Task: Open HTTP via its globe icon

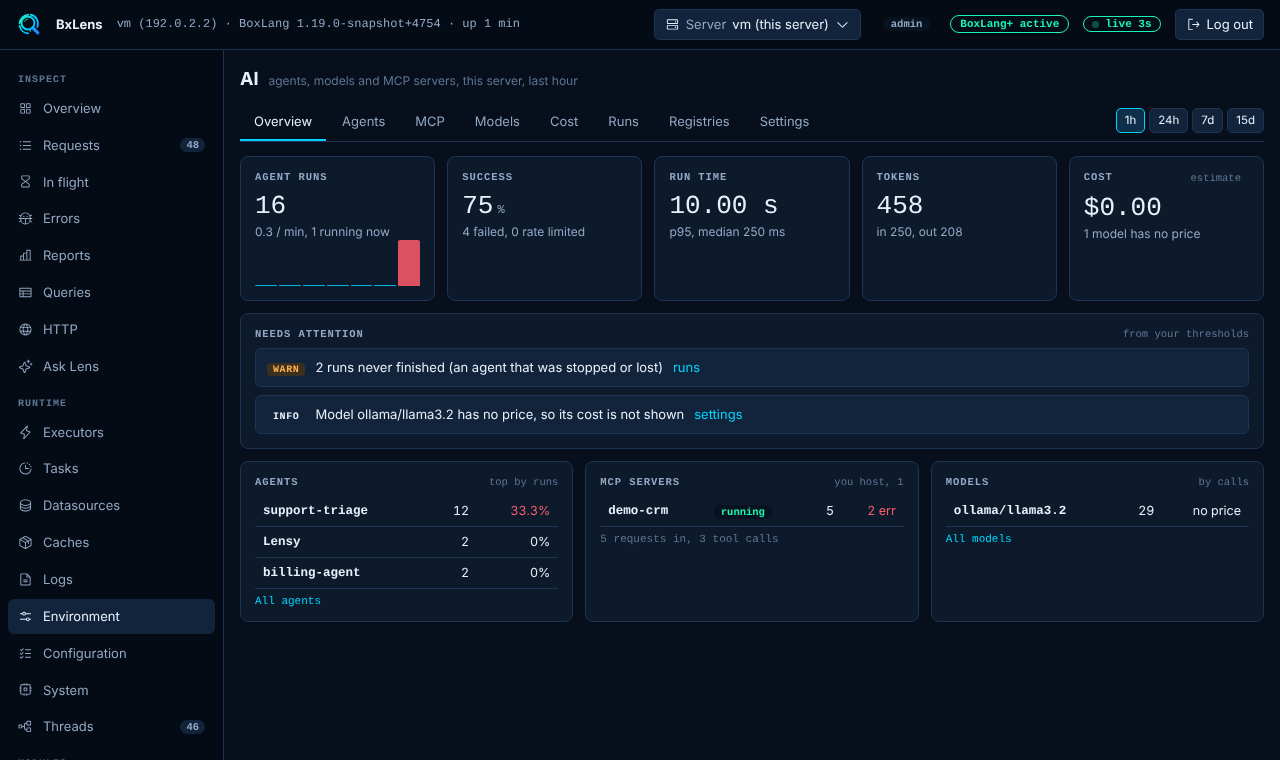Action: click(25, 329)
